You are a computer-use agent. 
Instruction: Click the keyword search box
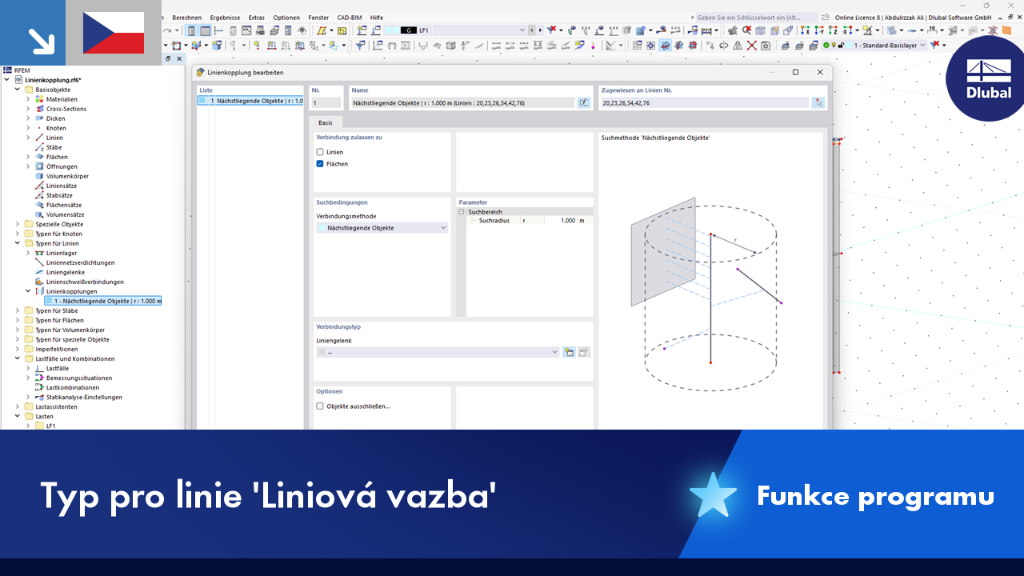(756, 18)
